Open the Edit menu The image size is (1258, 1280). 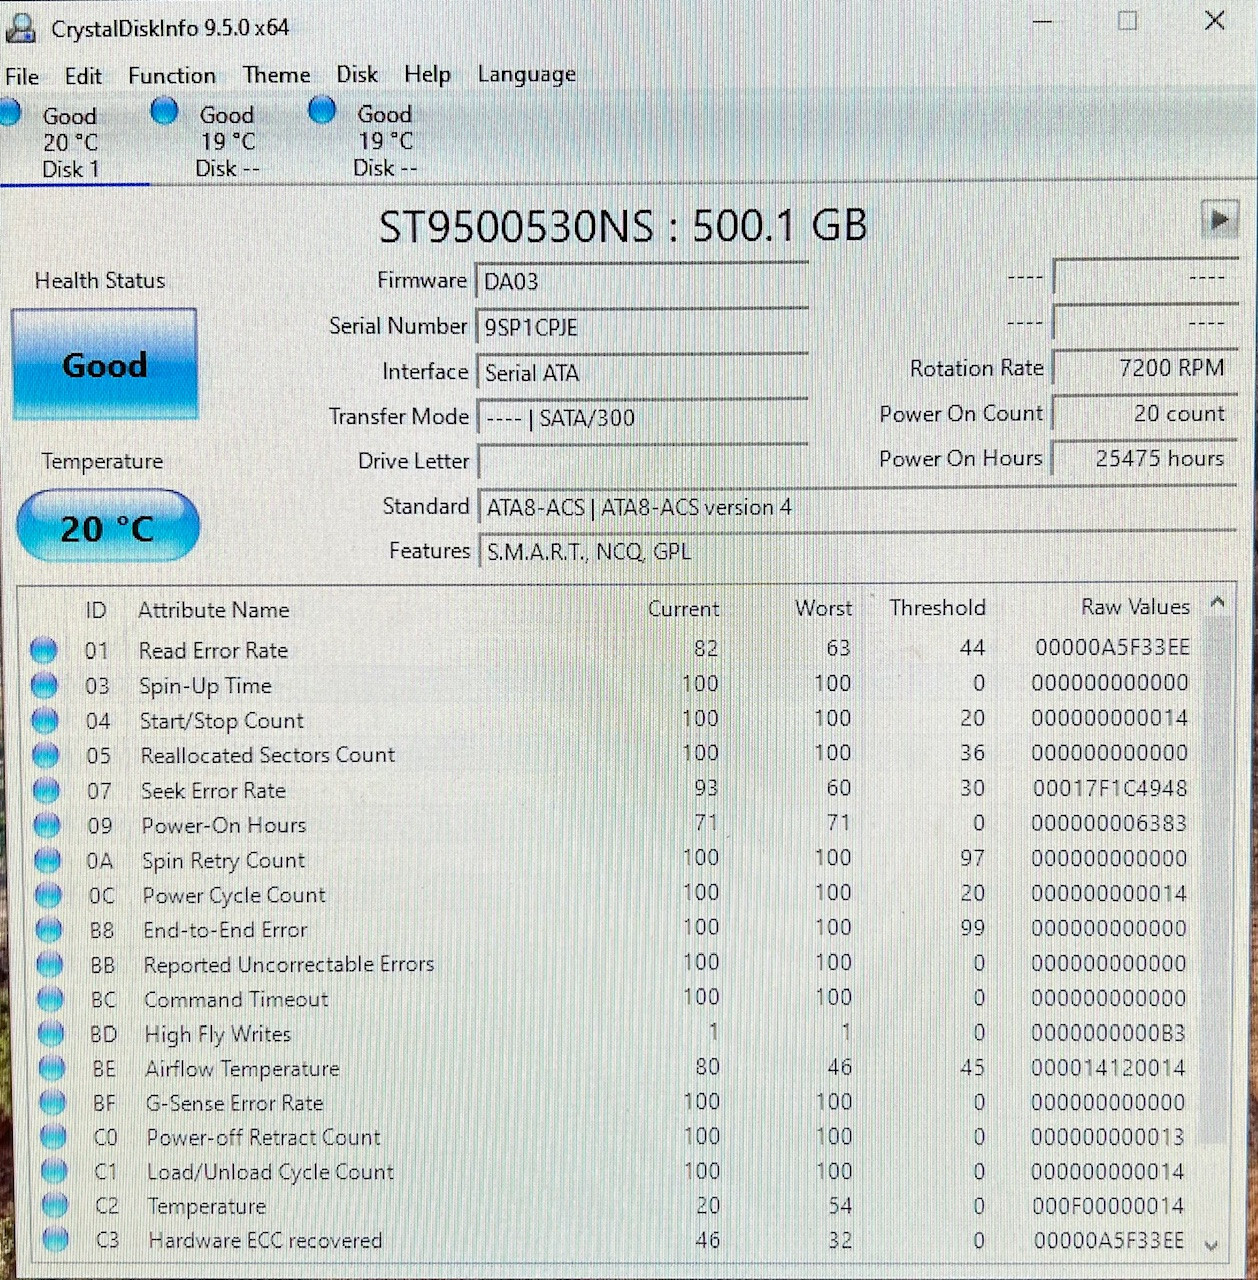pyautogui.click(x=83, y=76)
